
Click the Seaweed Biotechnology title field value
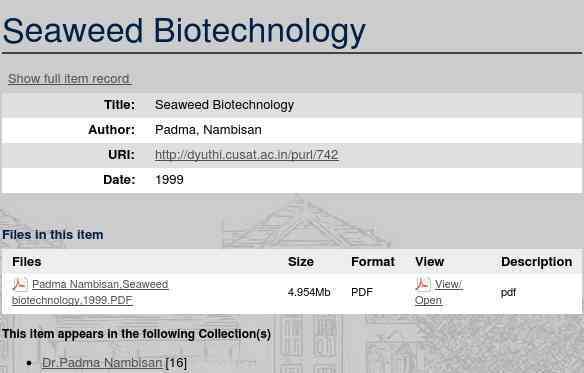(x=224, y=105)
